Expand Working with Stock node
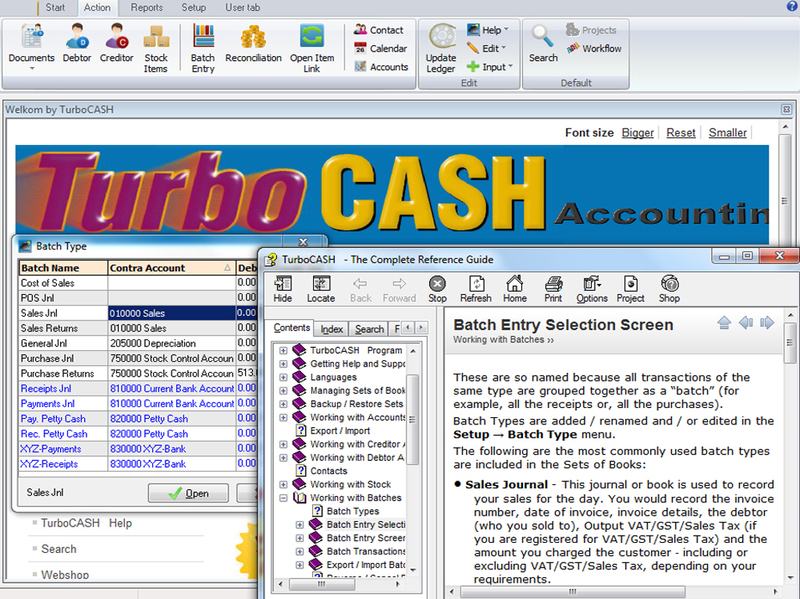 [x=283, y=484]
